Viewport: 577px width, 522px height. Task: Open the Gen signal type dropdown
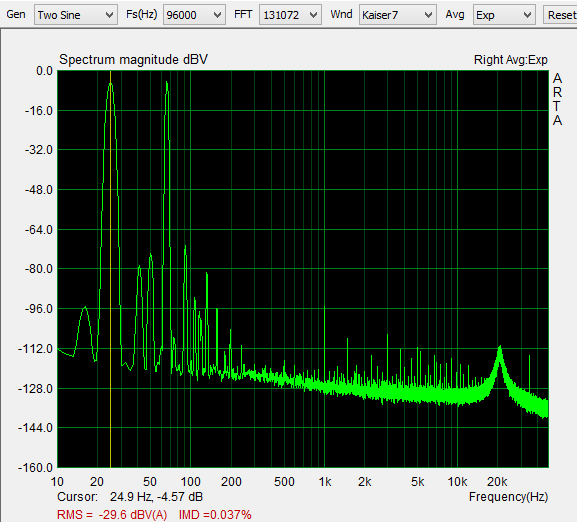109,15
